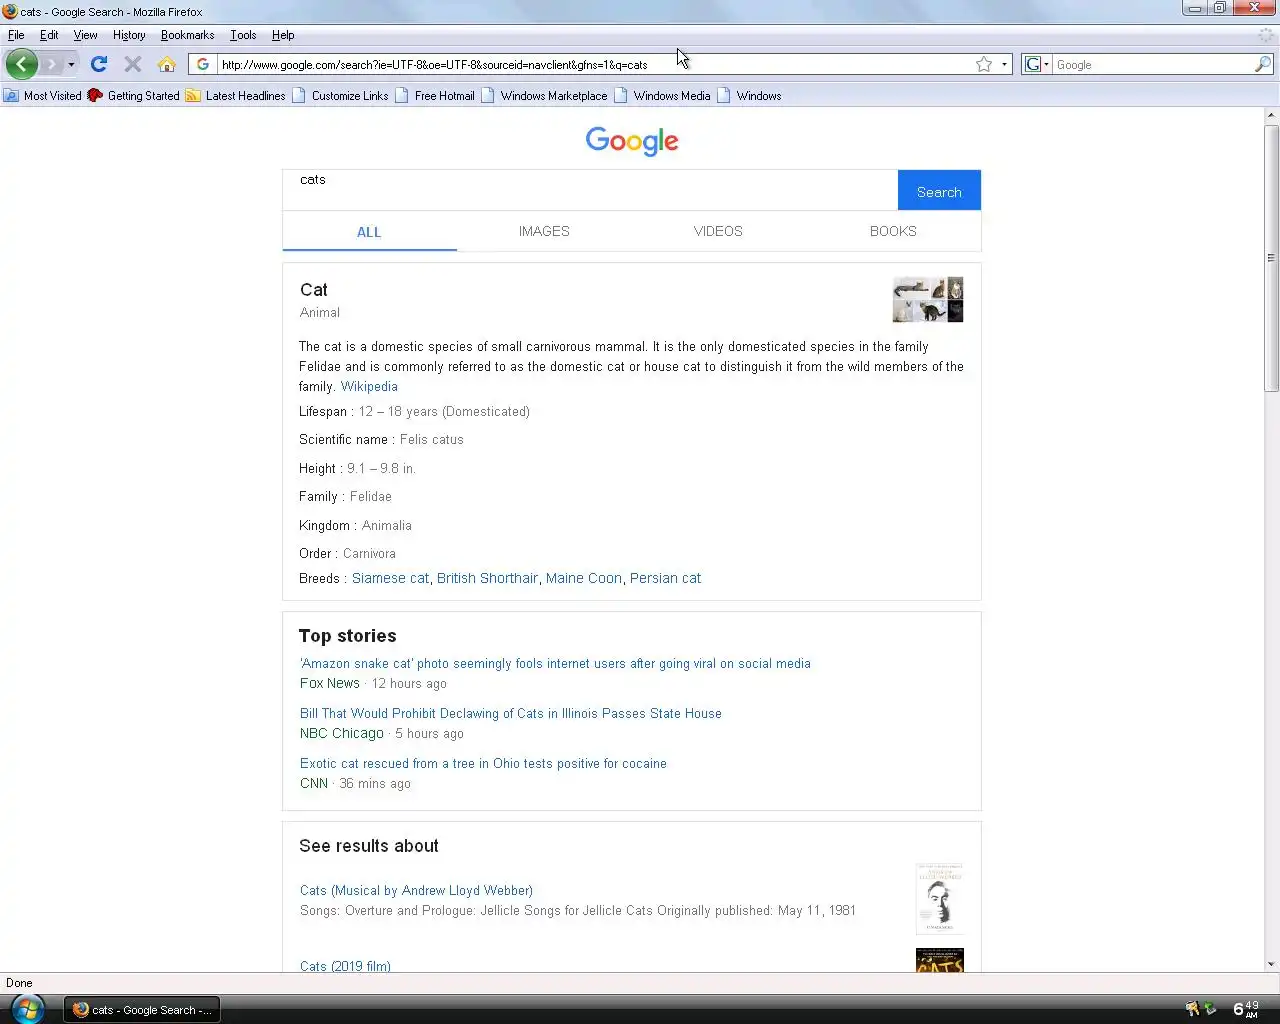
Task: Open the search engine selector dropdown
Action: pos(1037,64)
